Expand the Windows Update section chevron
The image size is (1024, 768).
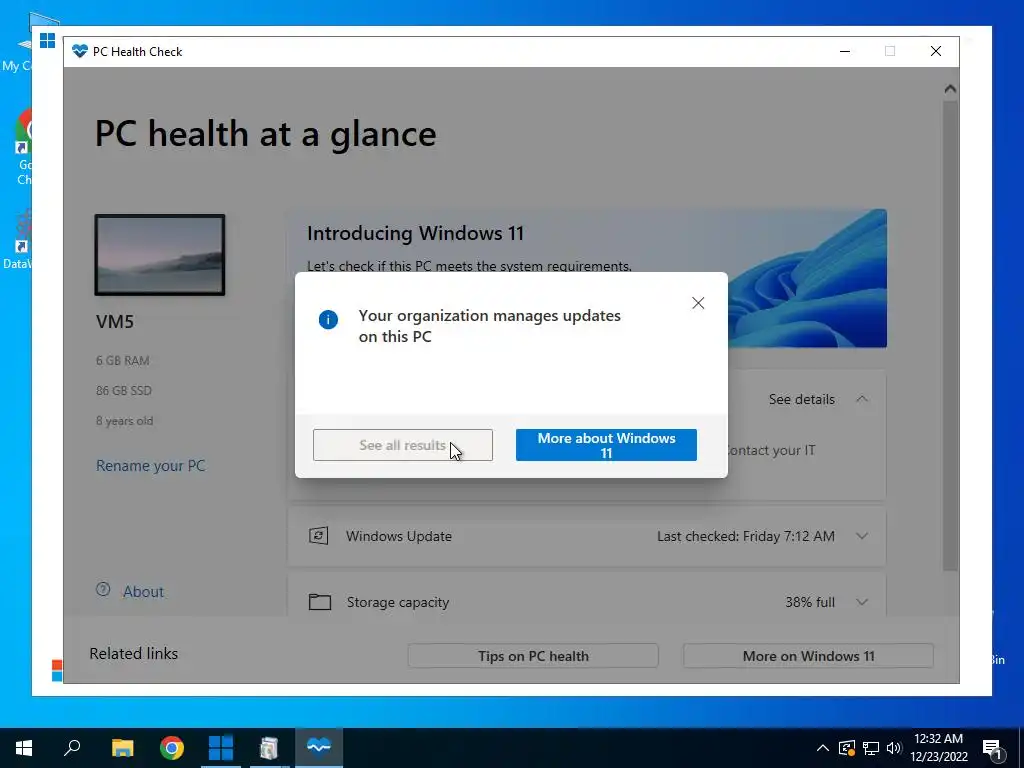pos(862,536)
